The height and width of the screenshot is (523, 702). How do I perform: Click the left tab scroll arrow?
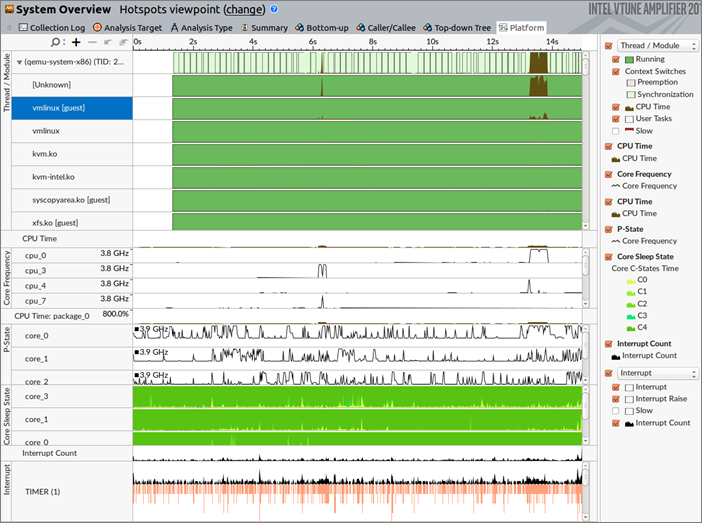click(7, 27)
